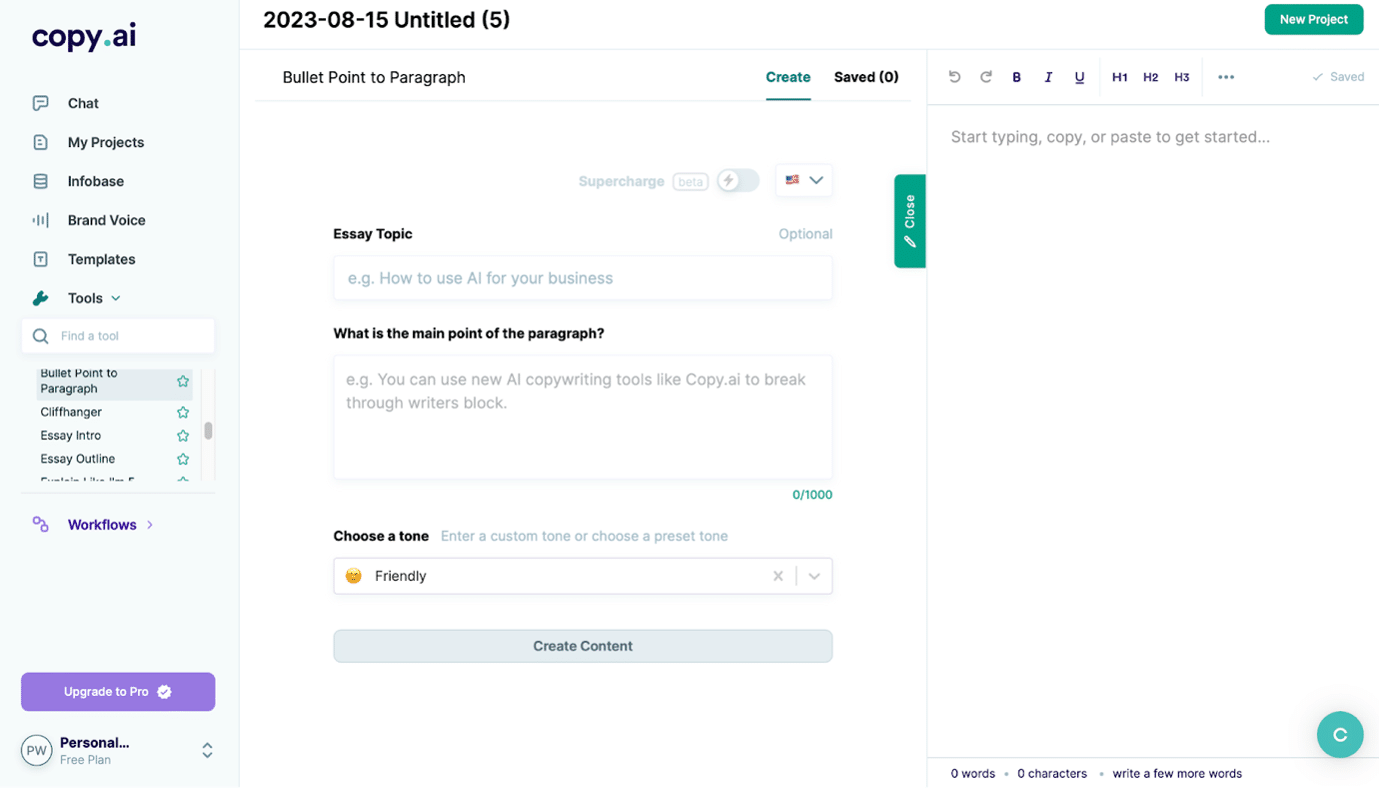
Task: Click the Workflows icon
Action: click(x=40, y=525)
